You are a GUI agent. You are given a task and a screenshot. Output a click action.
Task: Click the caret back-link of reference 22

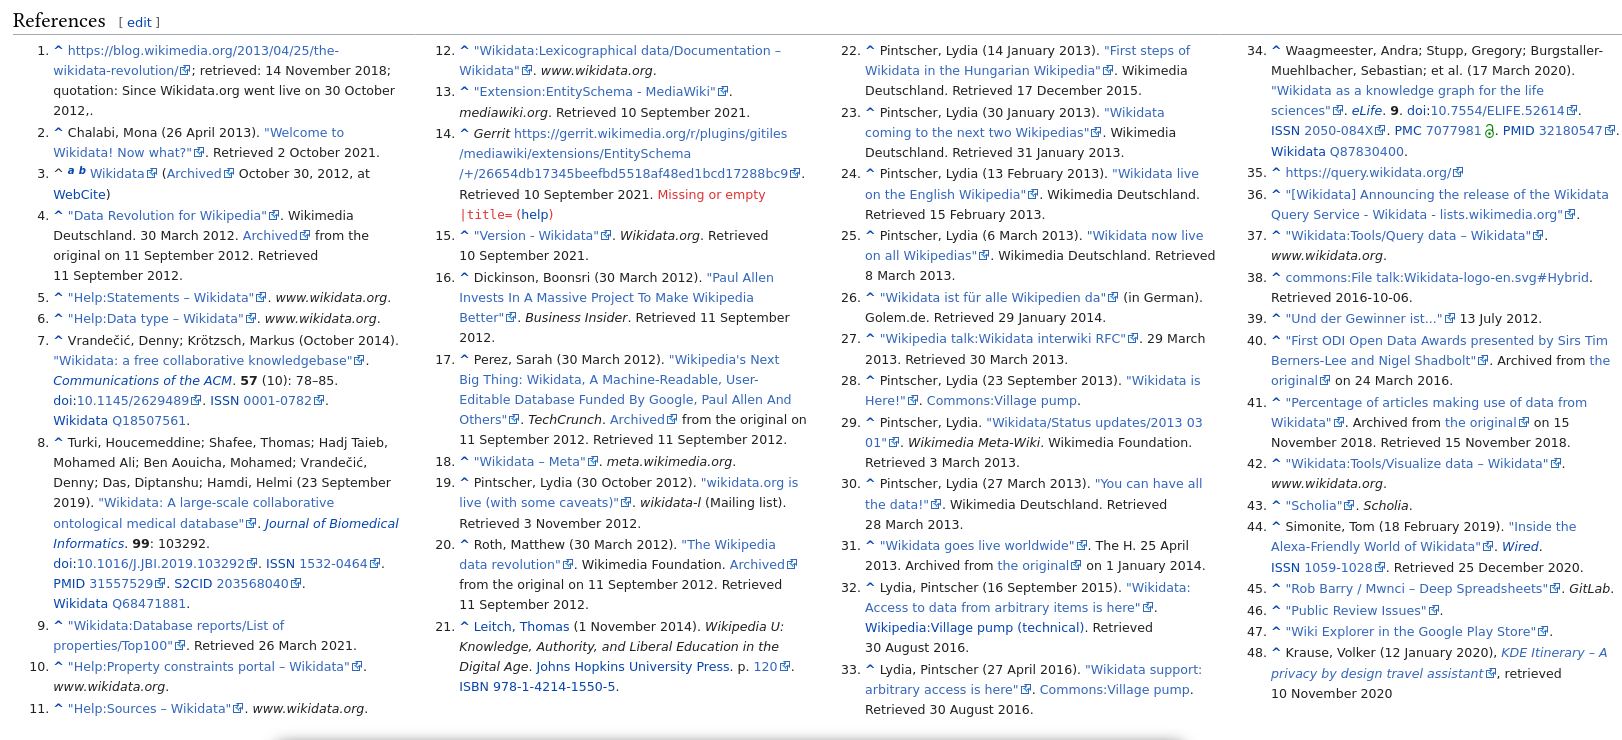click(870, 50)
